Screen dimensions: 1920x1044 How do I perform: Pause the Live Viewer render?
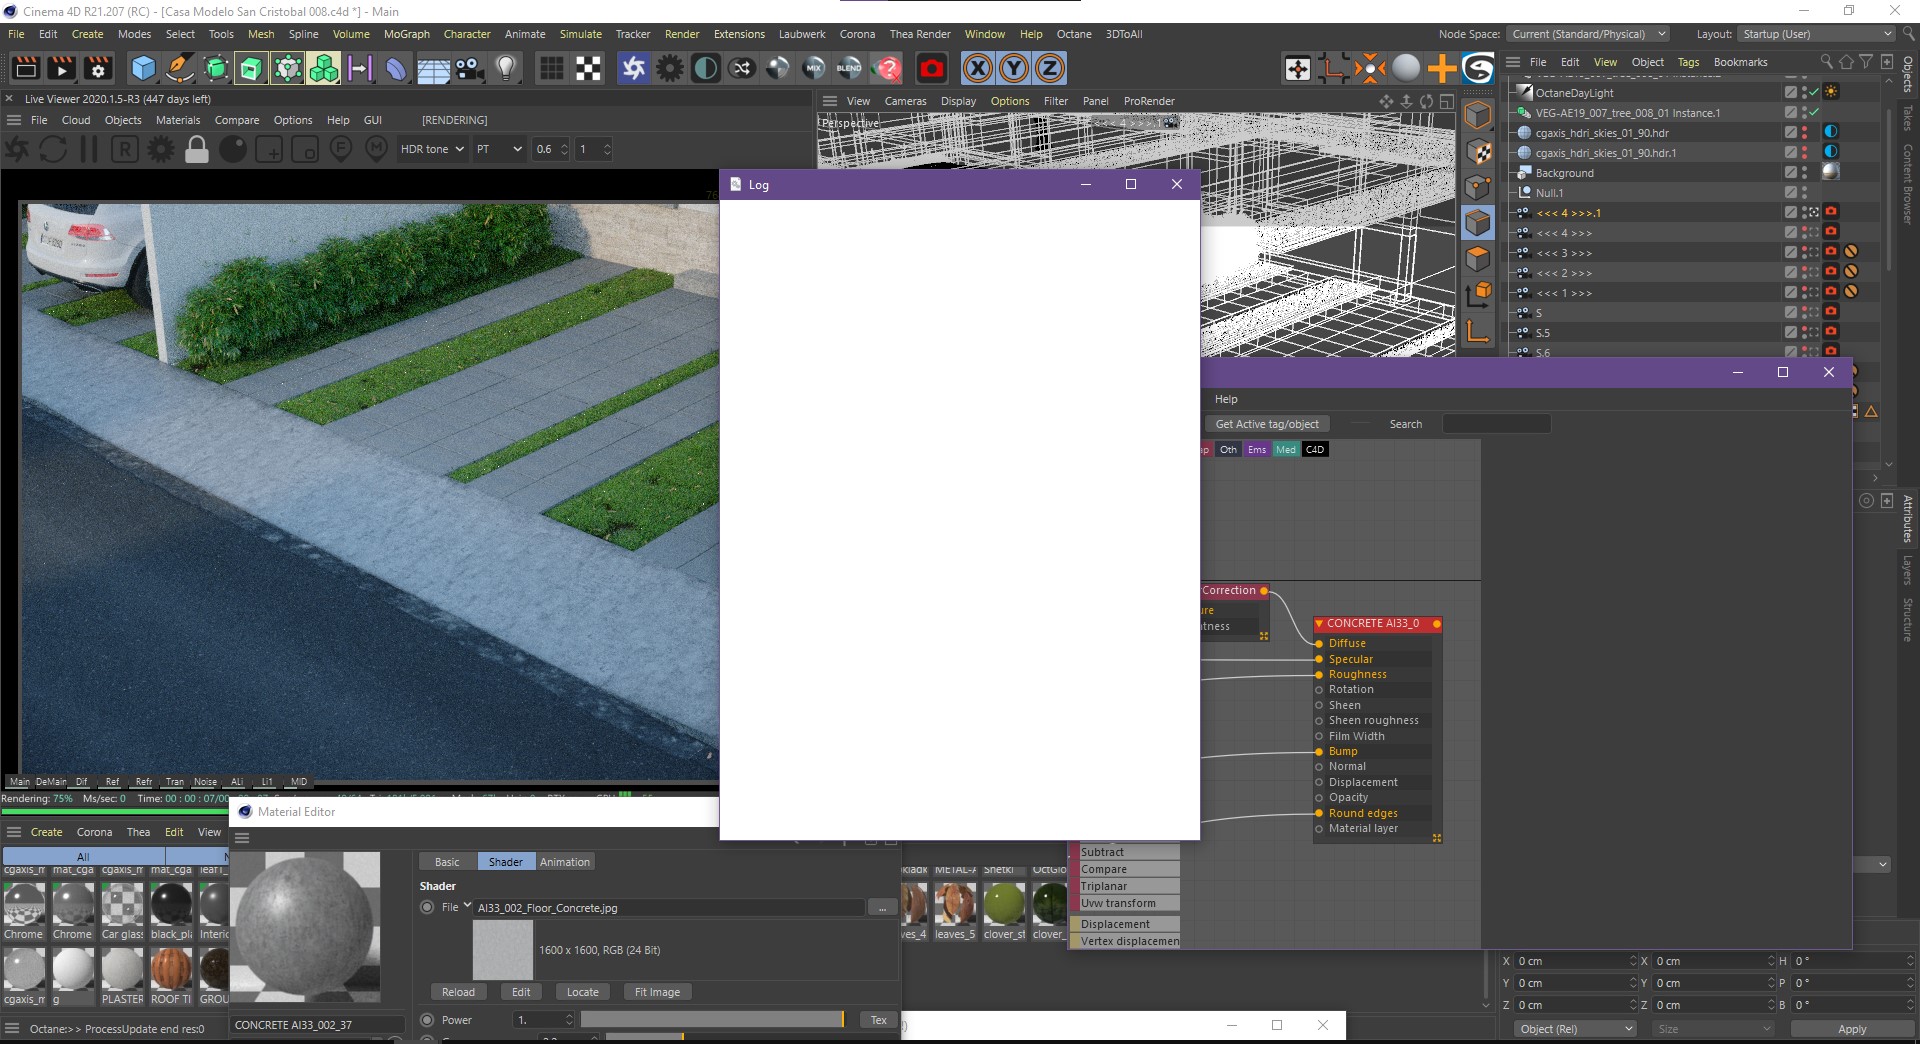pos(89,149)
